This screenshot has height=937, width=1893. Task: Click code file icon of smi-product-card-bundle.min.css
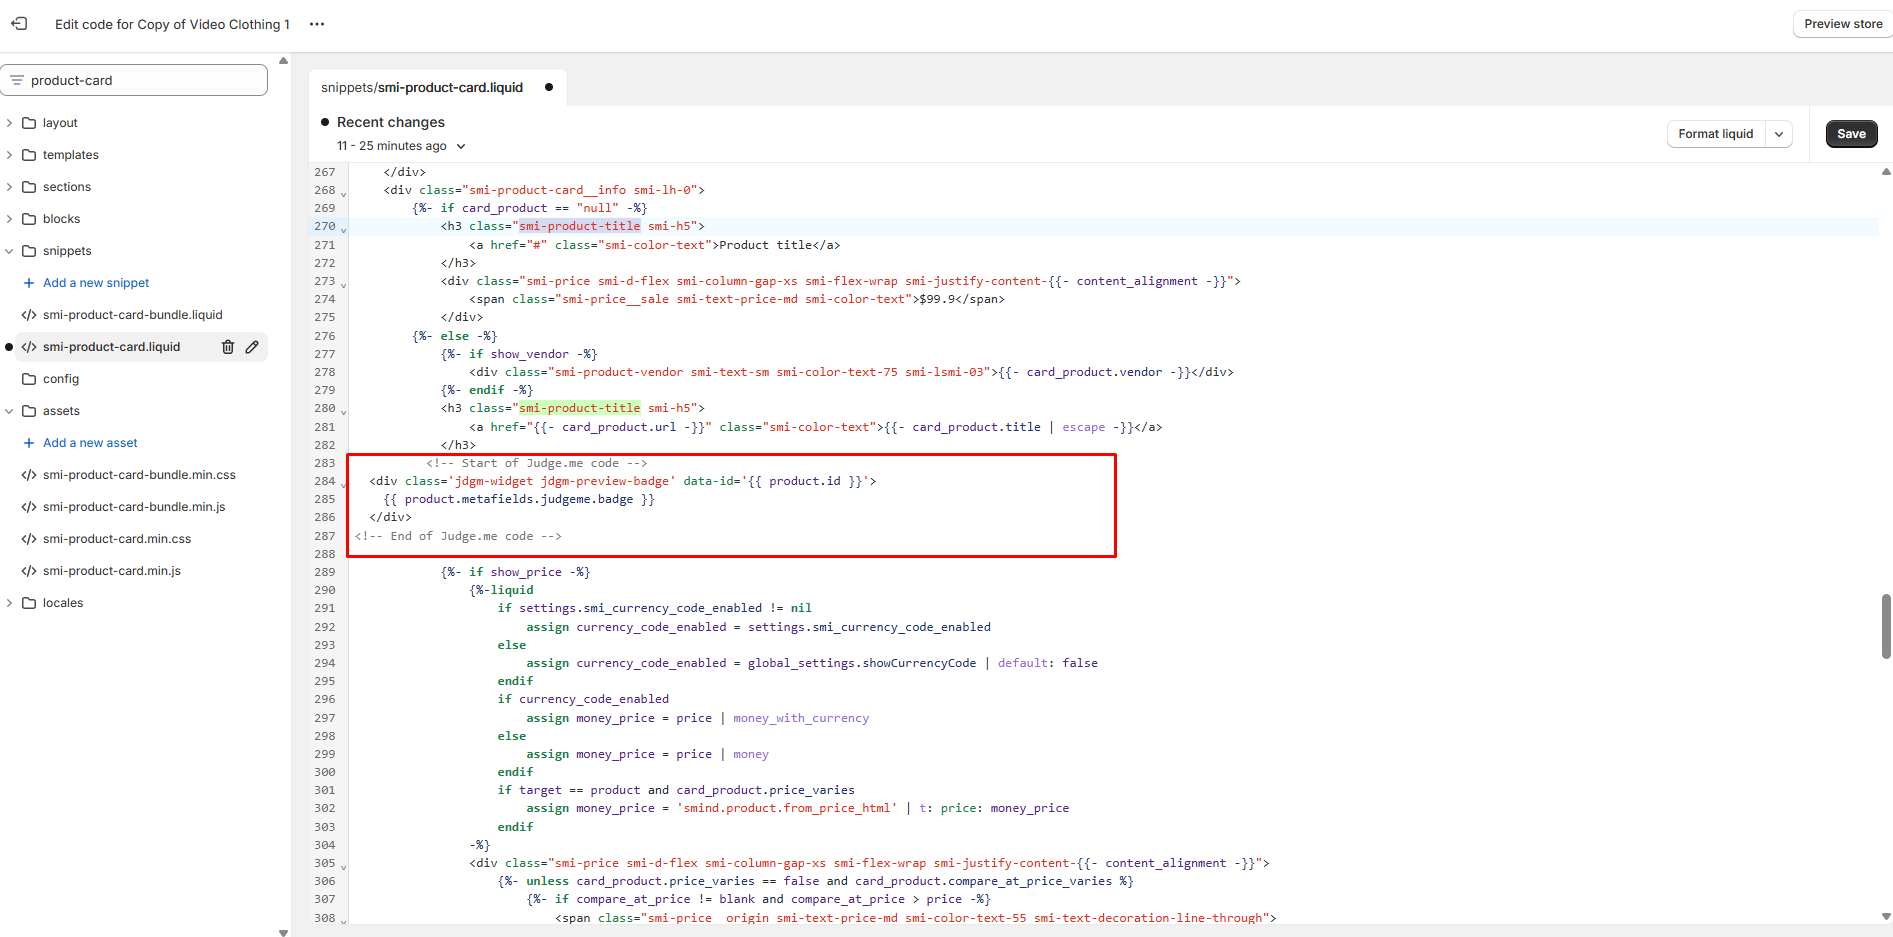click(29, 475)
